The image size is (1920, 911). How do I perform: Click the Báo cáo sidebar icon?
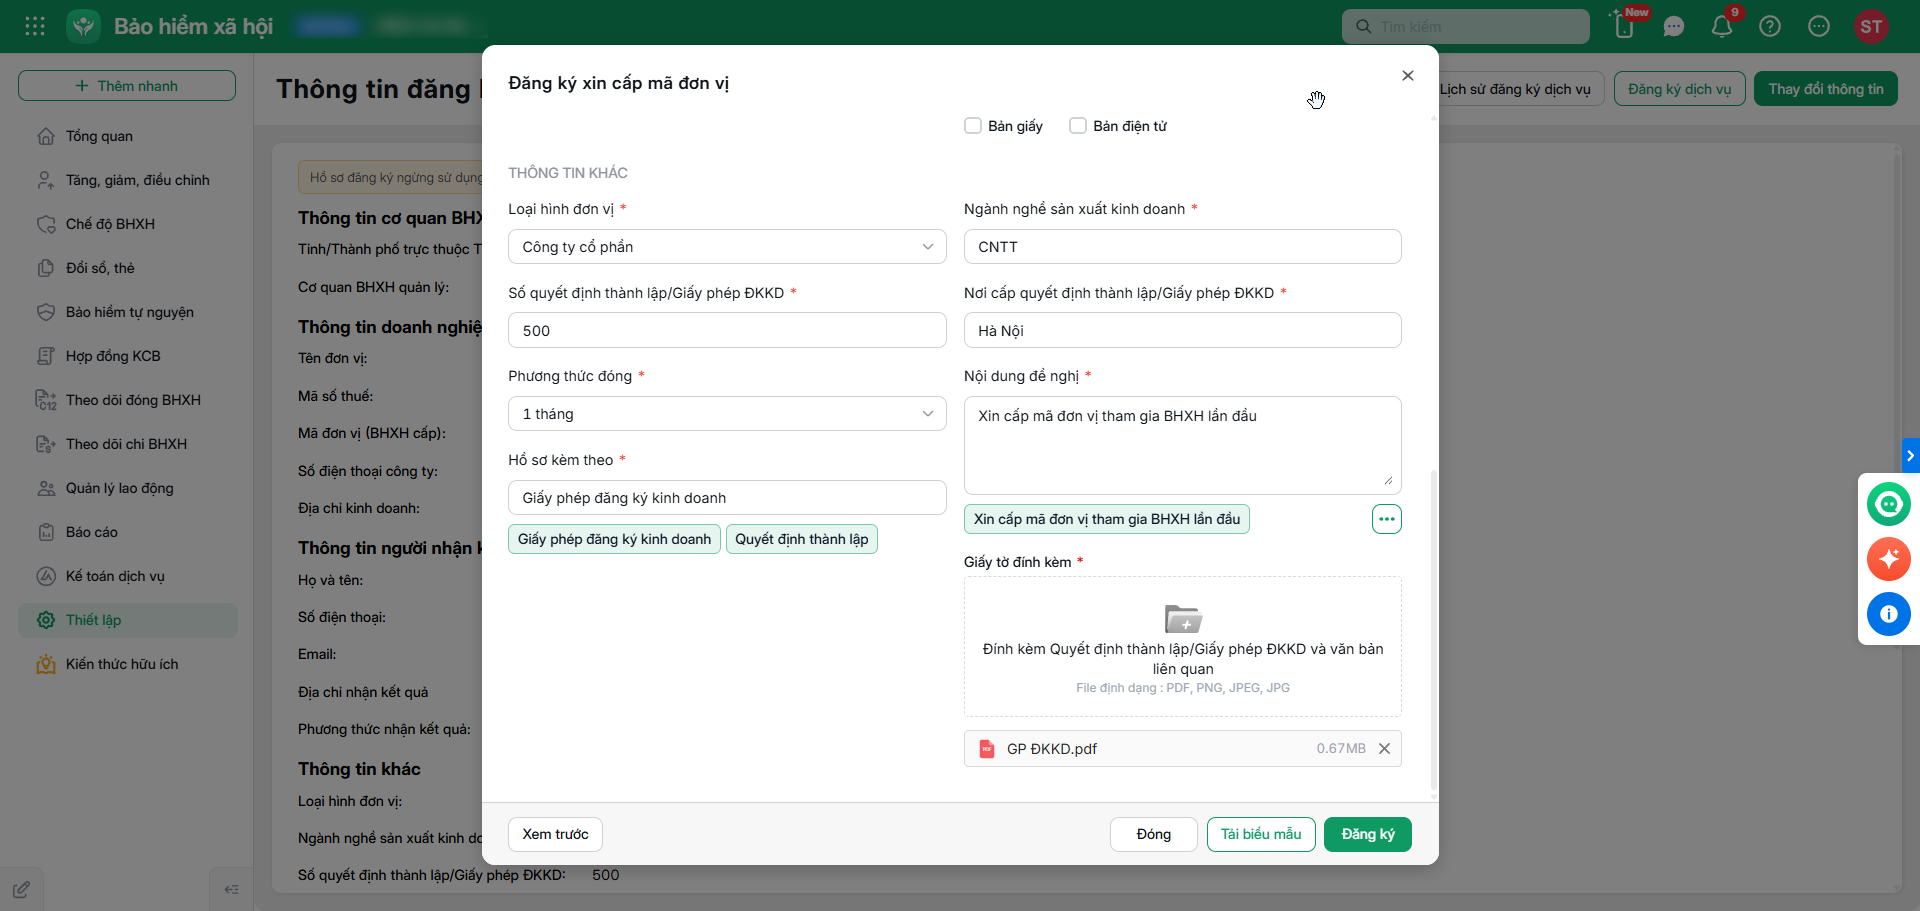46,532
